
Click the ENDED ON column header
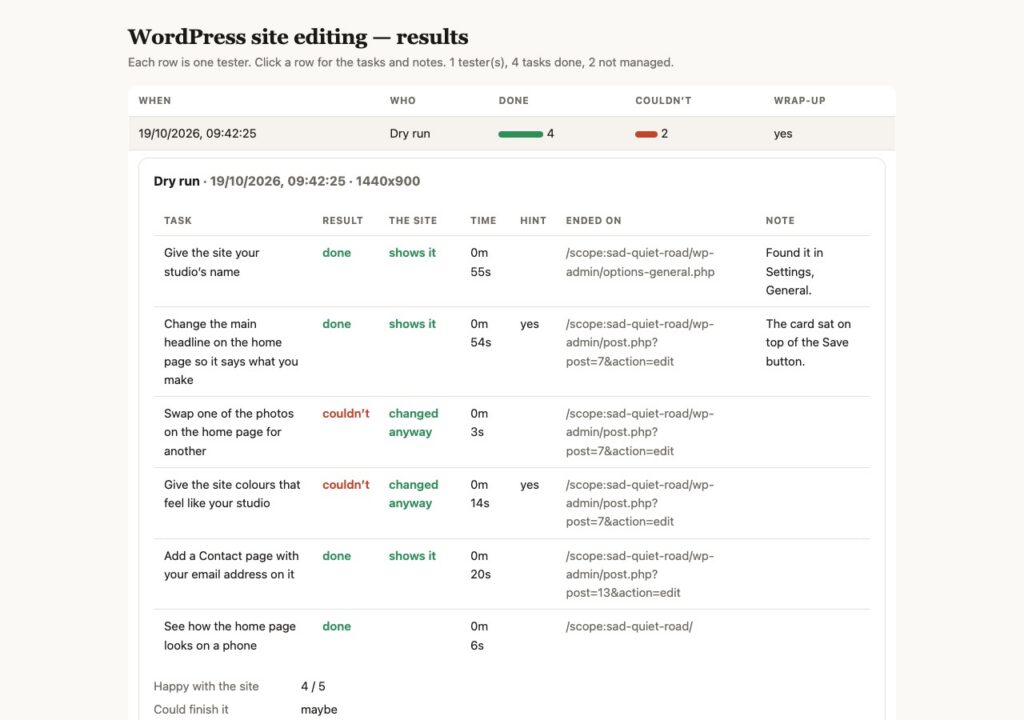593,221
